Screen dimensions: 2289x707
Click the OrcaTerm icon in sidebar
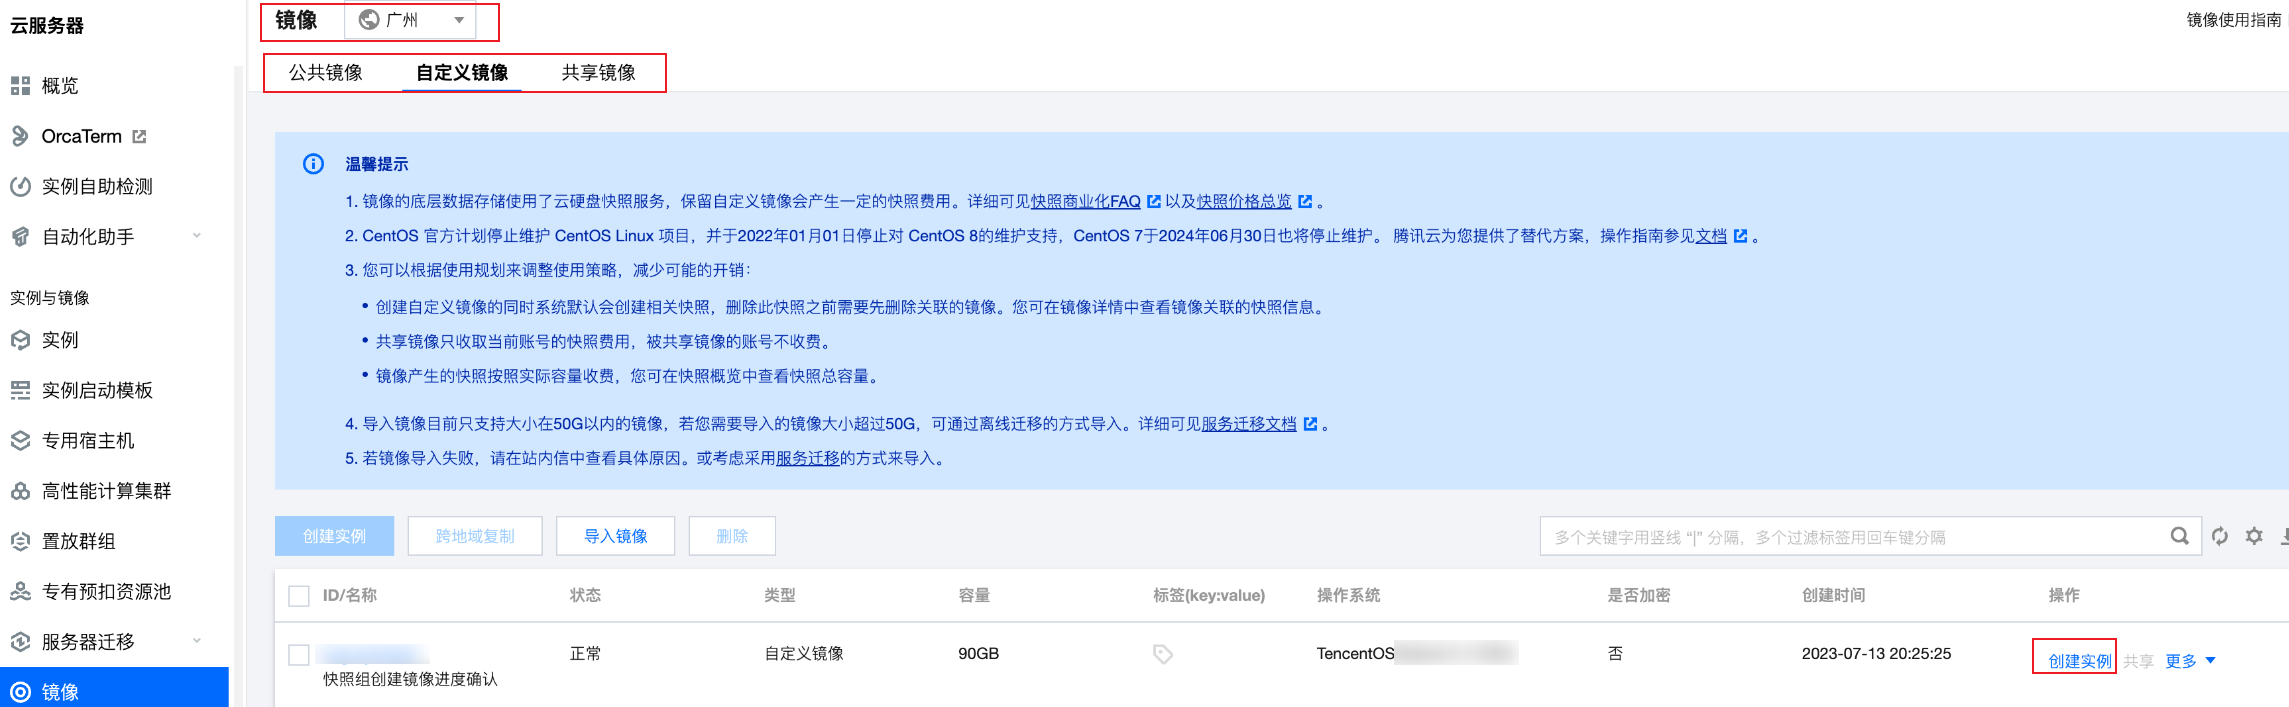click(20, 136)
